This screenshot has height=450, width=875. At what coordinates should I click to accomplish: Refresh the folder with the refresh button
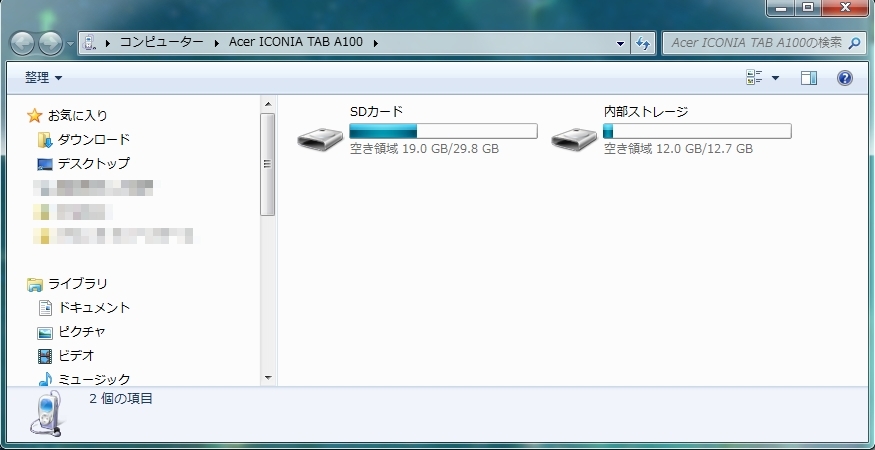click(643, 43)
